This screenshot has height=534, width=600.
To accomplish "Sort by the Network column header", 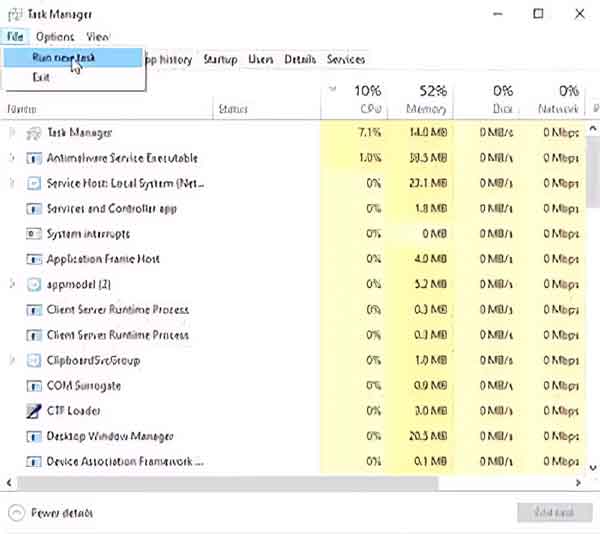I will (558, 109).
